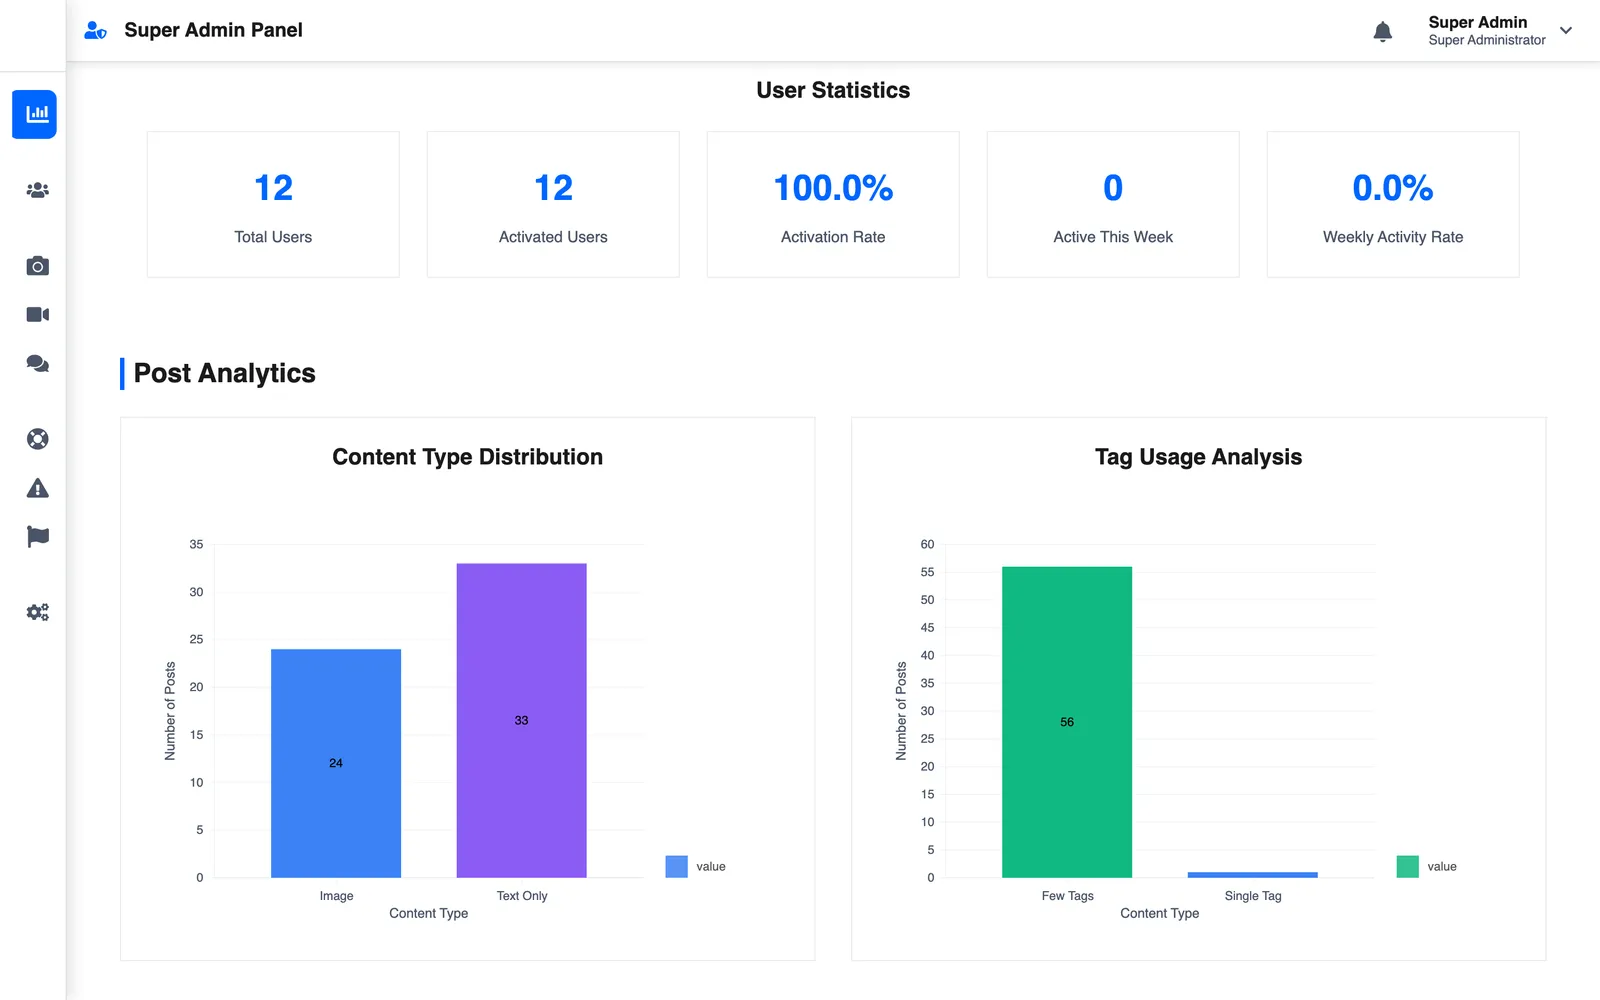The image size is (1600, 1000).
Task: Select the Weekly Activity Rate stat card
Action: pyautogui.click(x=1393, y=204)
